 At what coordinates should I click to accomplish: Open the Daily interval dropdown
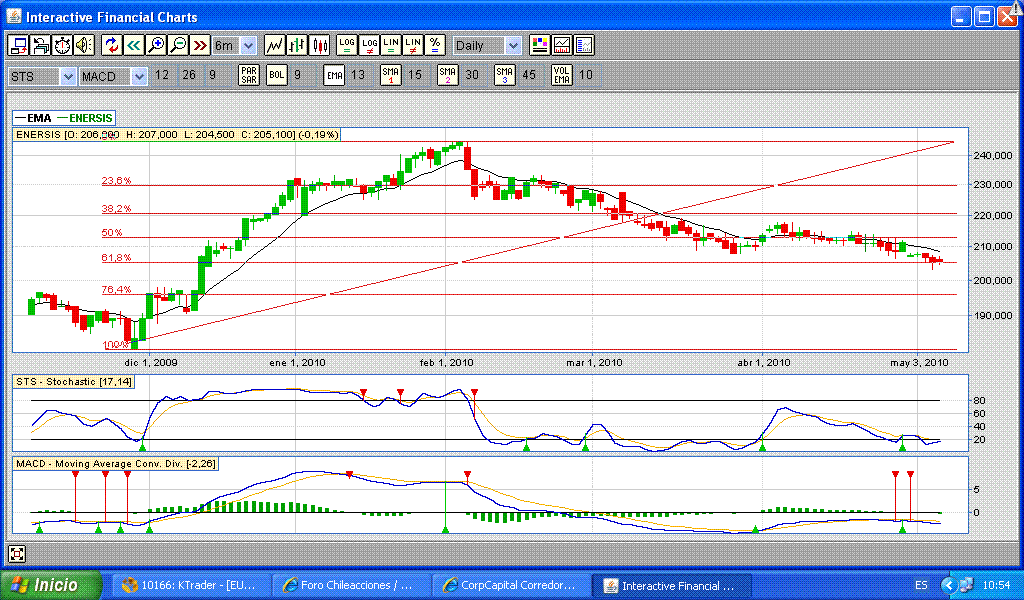(512, 45)
